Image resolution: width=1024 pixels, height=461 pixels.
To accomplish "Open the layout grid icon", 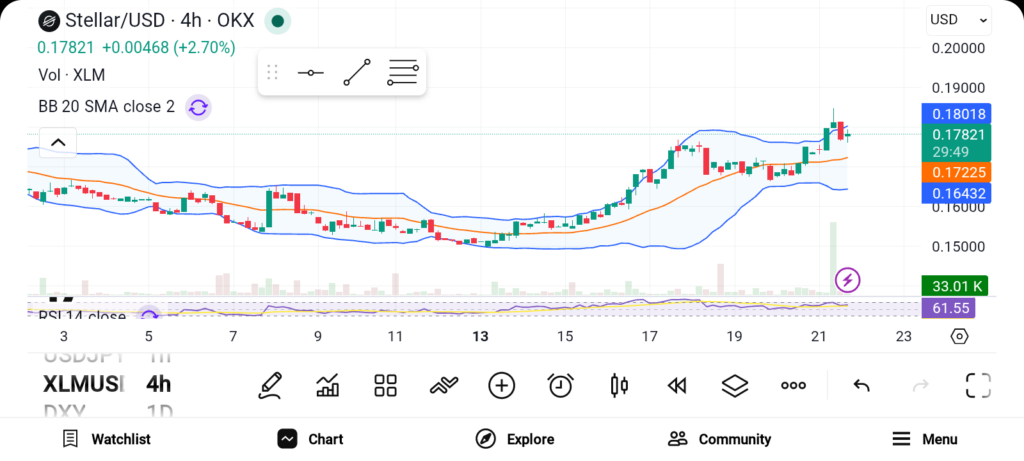I will click(x=385, y=385).
